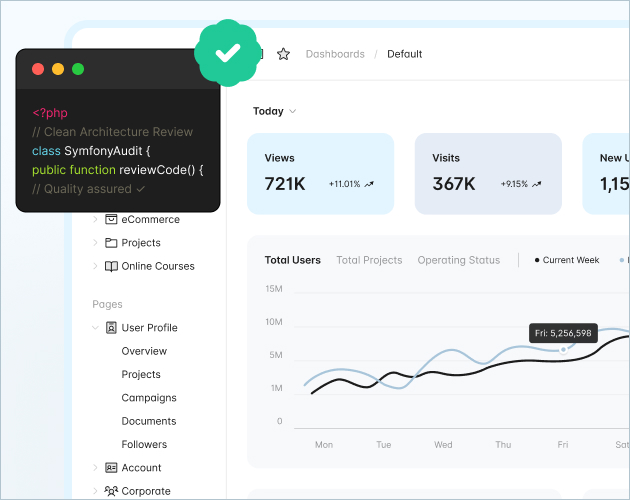Expand the eCommerce menu chevron
Screen dimensions: 630x500
(95, 219)
